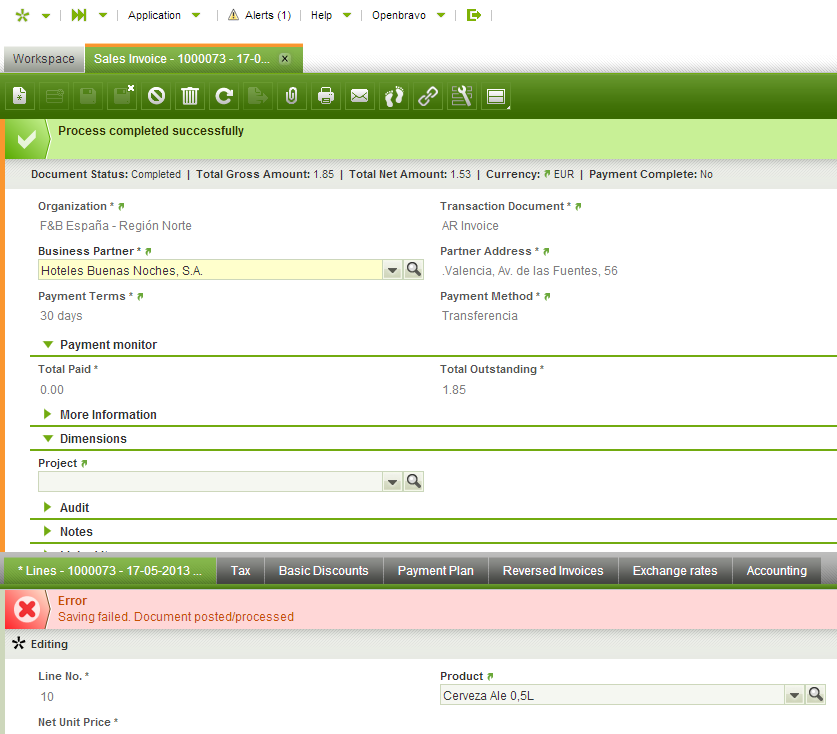Click the Business Partner input field
This screenshot has height=734, width=837.
(210, 270)
